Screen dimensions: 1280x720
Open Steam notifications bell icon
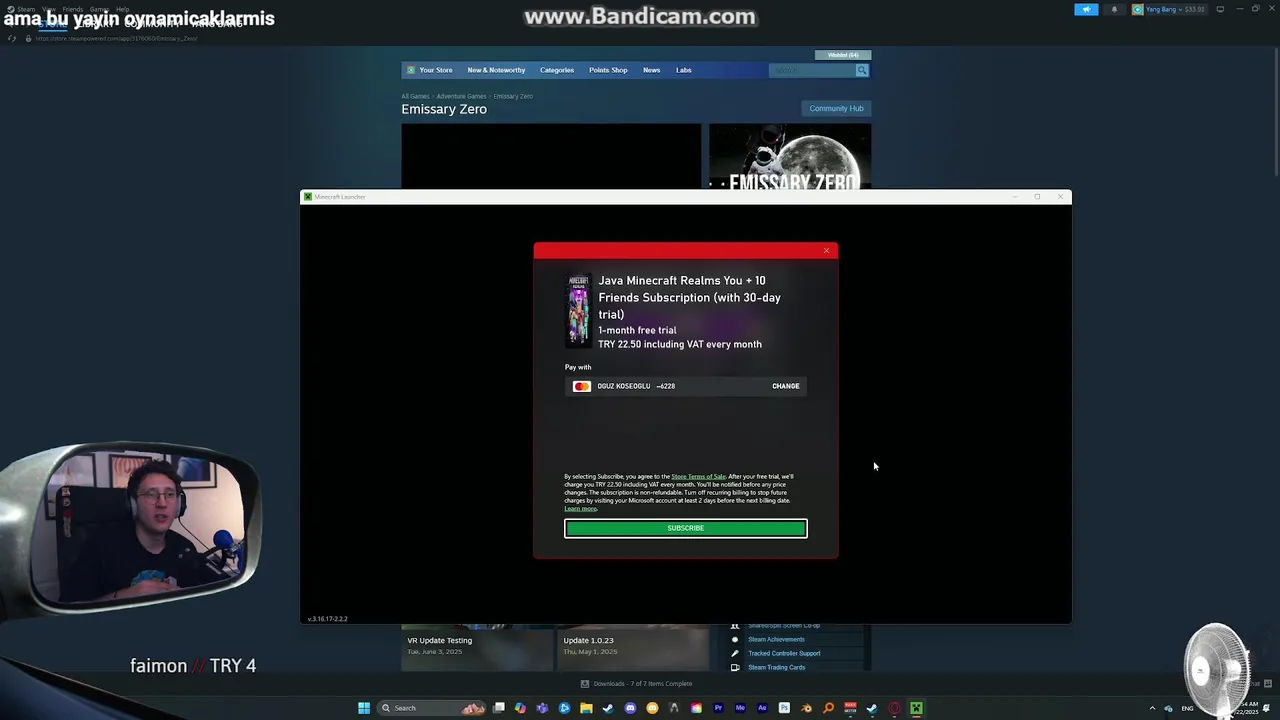(1114, 9)
